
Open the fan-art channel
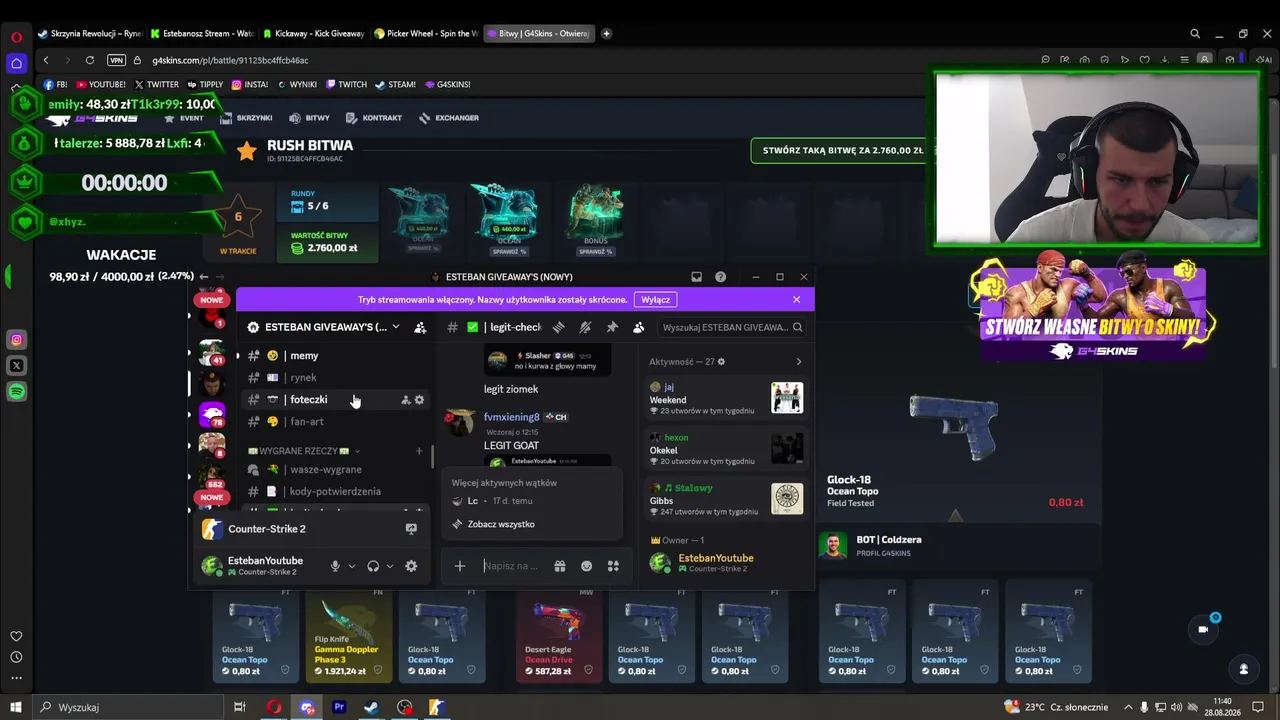click(336, 422)
